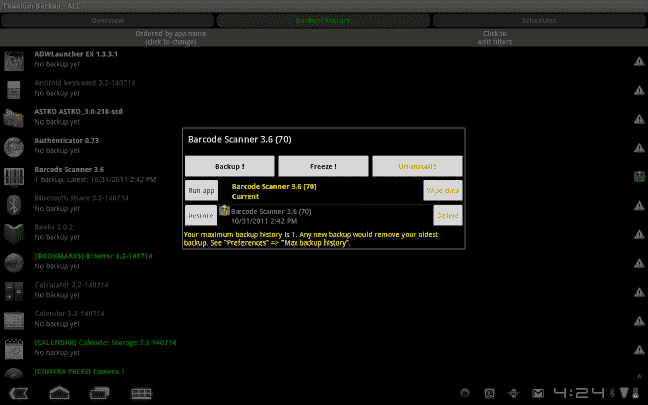Click warning triangle for Browser bookmarks row

pyautogui.click(x=639, y=263)
